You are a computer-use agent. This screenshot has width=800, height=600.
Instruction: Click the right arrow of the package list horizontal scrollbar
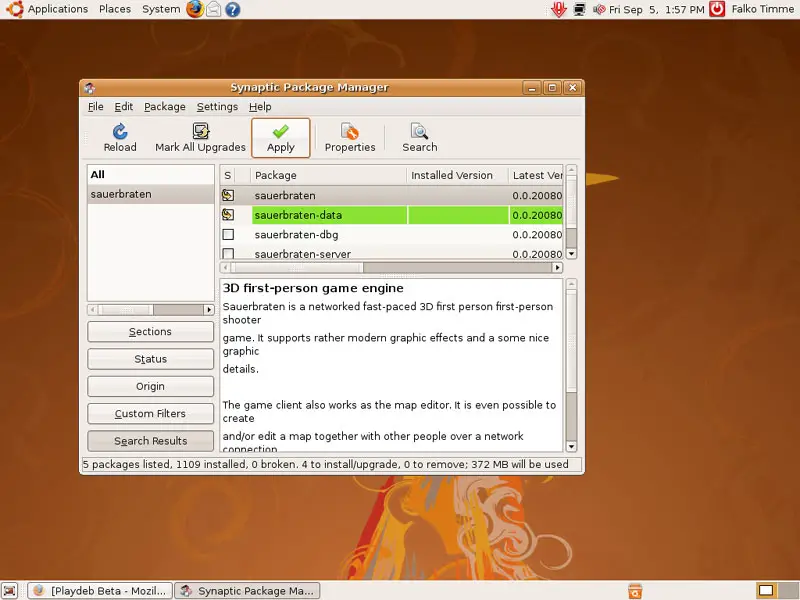[557, 267]
